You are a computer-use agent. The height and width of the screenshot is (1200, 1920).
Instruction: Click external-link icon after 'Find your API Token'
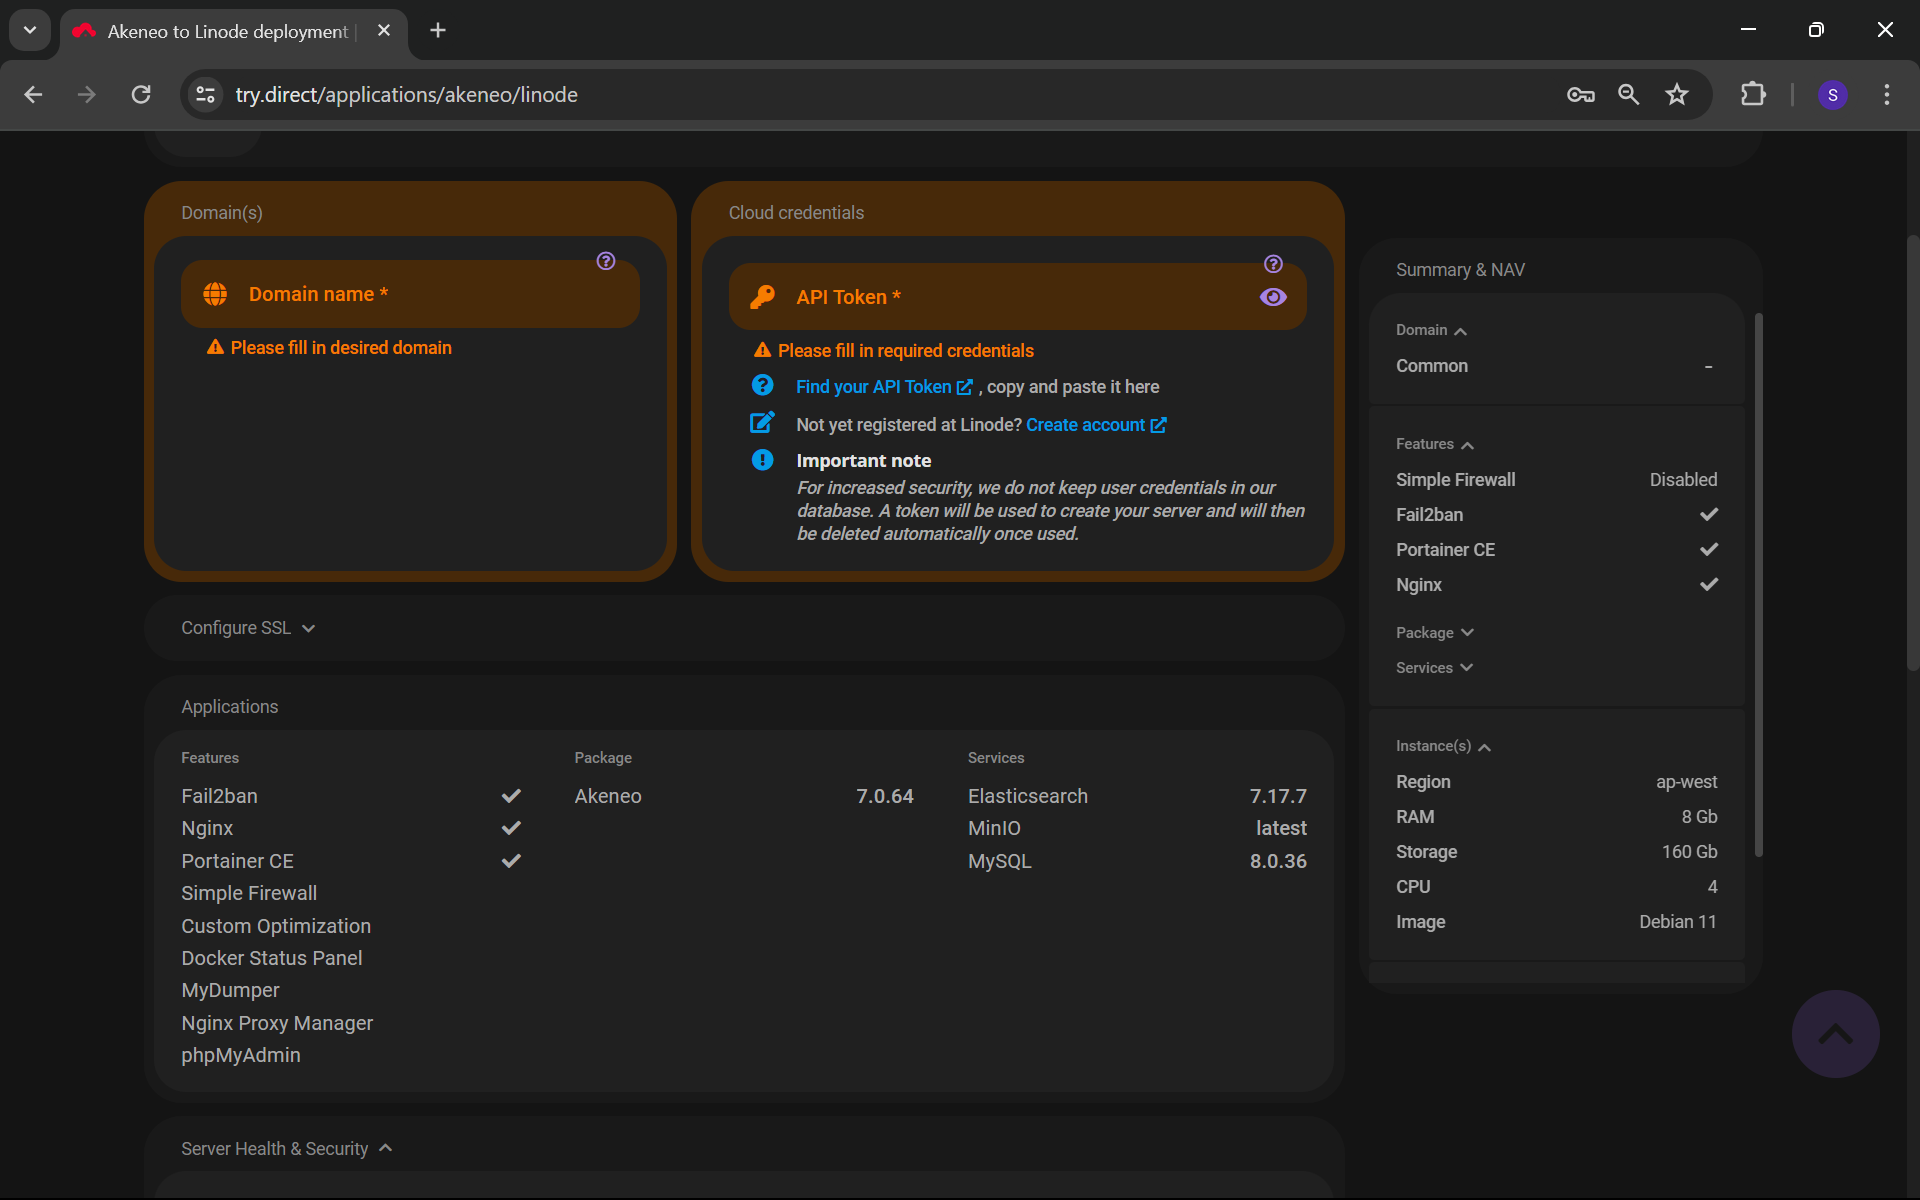point(964,387)
